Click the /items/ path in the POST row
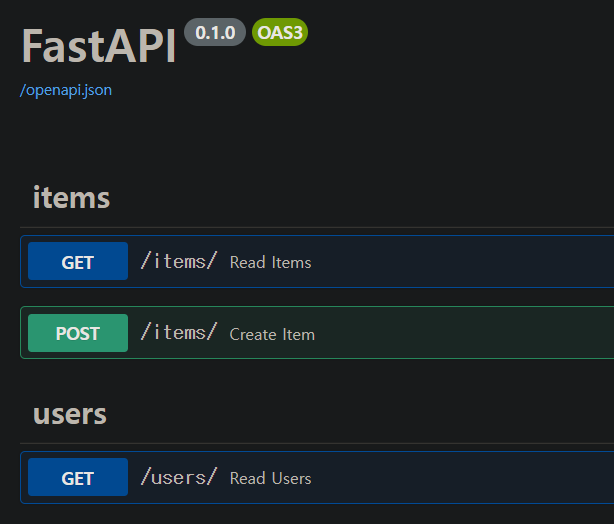This screenshot has width=614, height=524. pos(179,332)
